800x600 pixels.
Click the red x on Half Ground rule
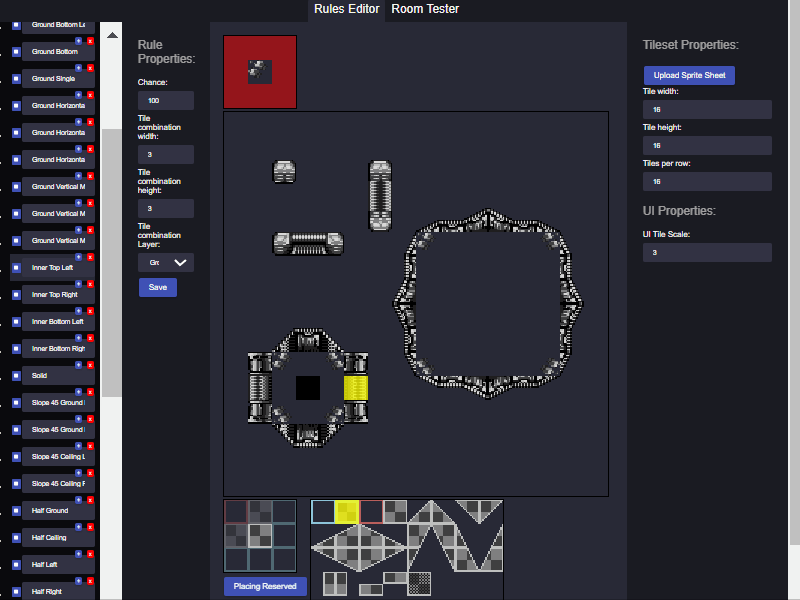[90, 500]
